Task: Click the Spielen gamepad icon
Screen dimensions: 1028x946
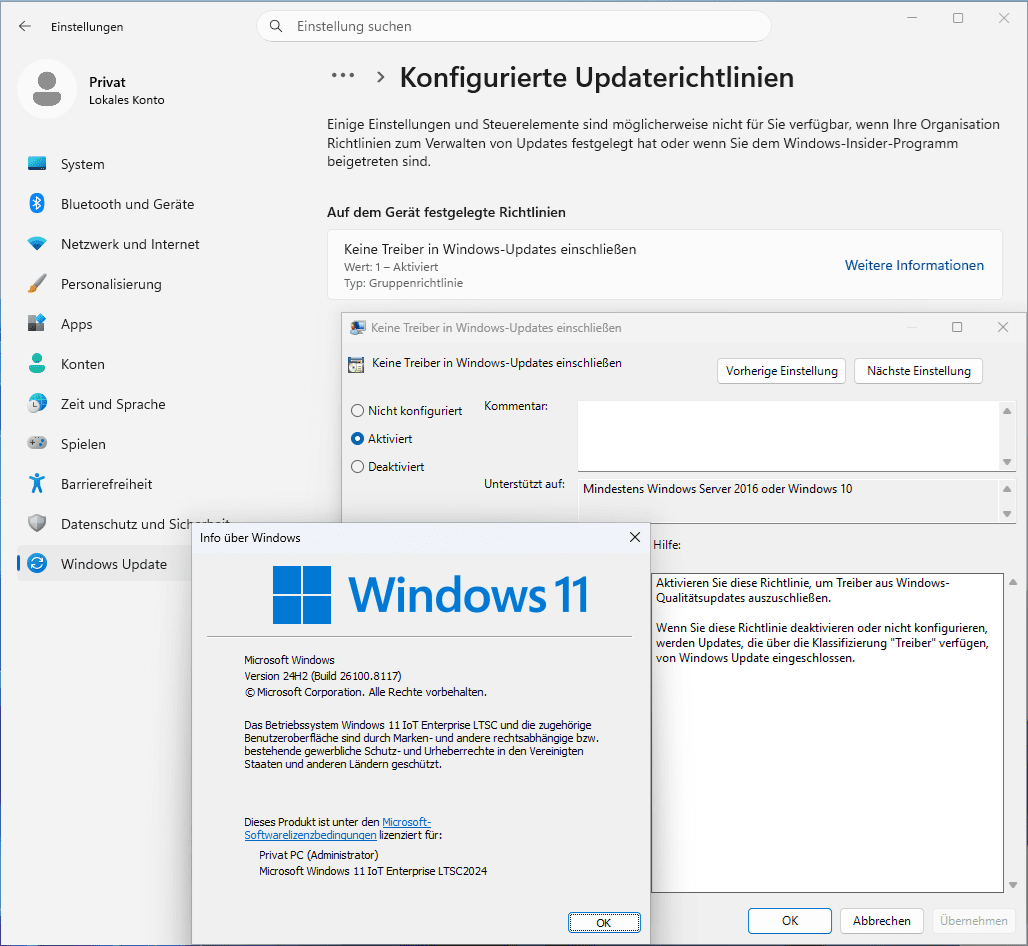Action: point(37,443)
